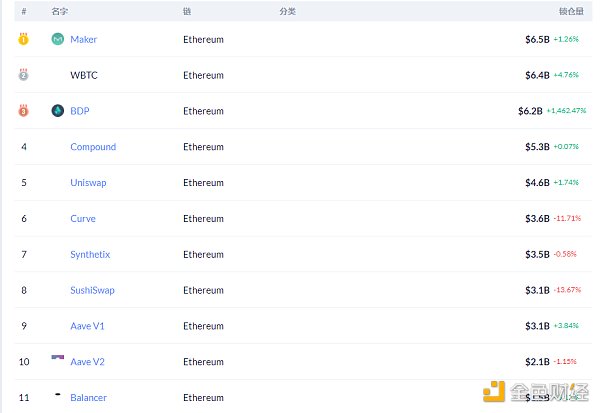Select the WBTC row name

tap(84, 75)
